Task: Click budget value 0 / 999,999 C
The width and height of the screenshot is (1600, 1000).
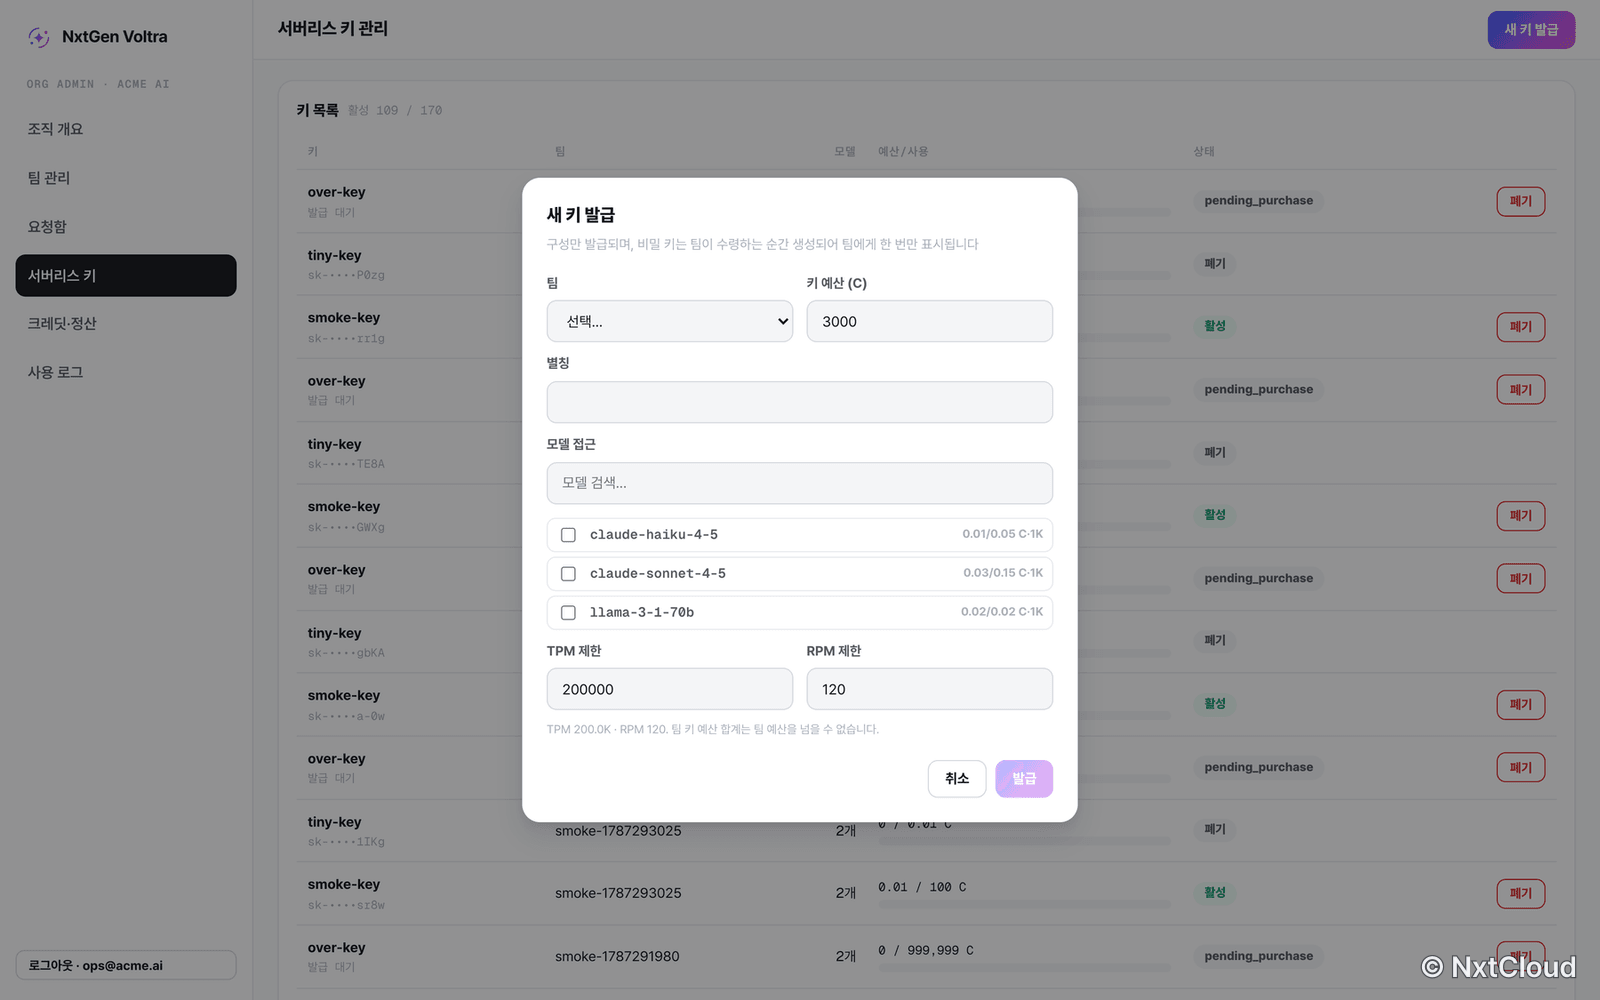Action: pyautogui.click(x=926, y=950)
